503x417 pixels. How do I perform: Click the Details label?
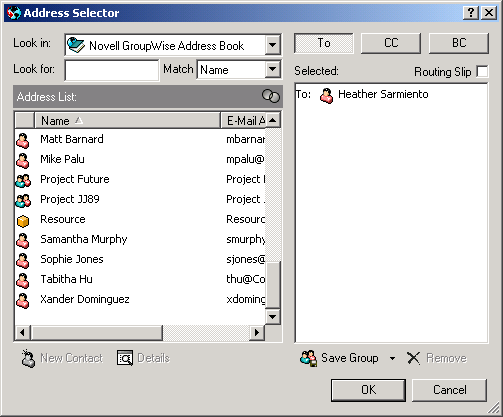pyautogui.click(x=153, y=358)
